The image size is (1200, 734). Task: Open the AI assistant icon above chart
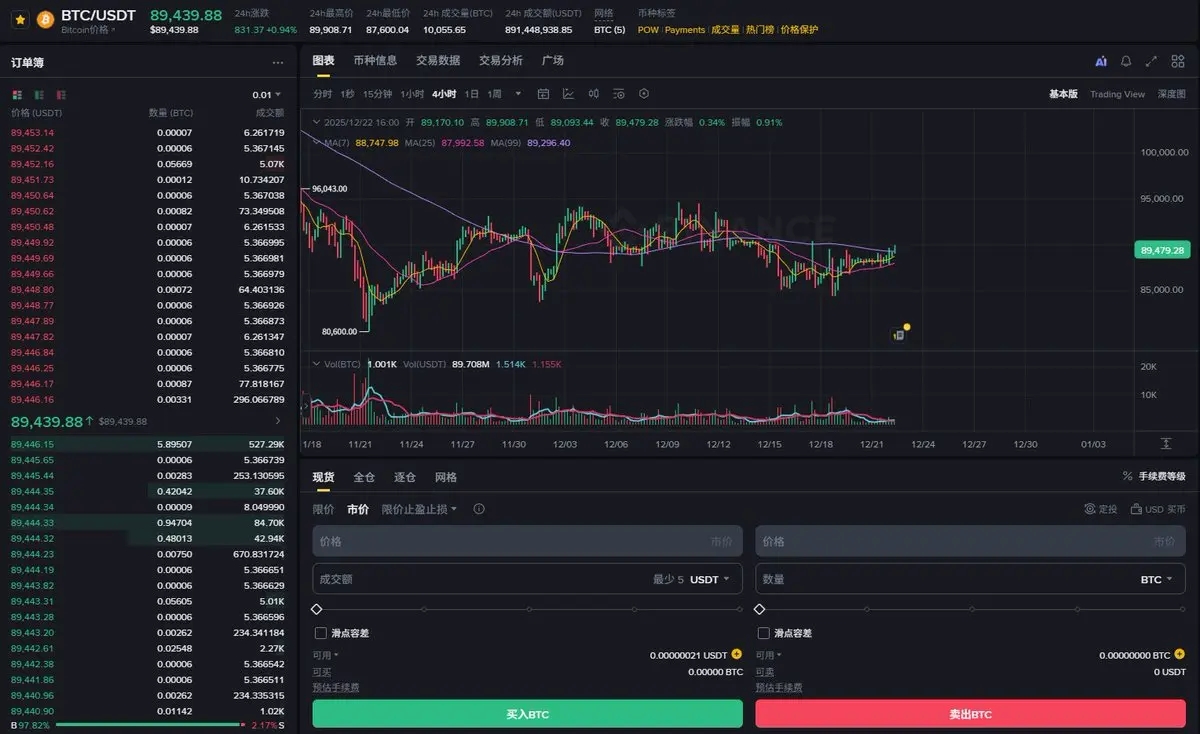(x=1101, y=61)
